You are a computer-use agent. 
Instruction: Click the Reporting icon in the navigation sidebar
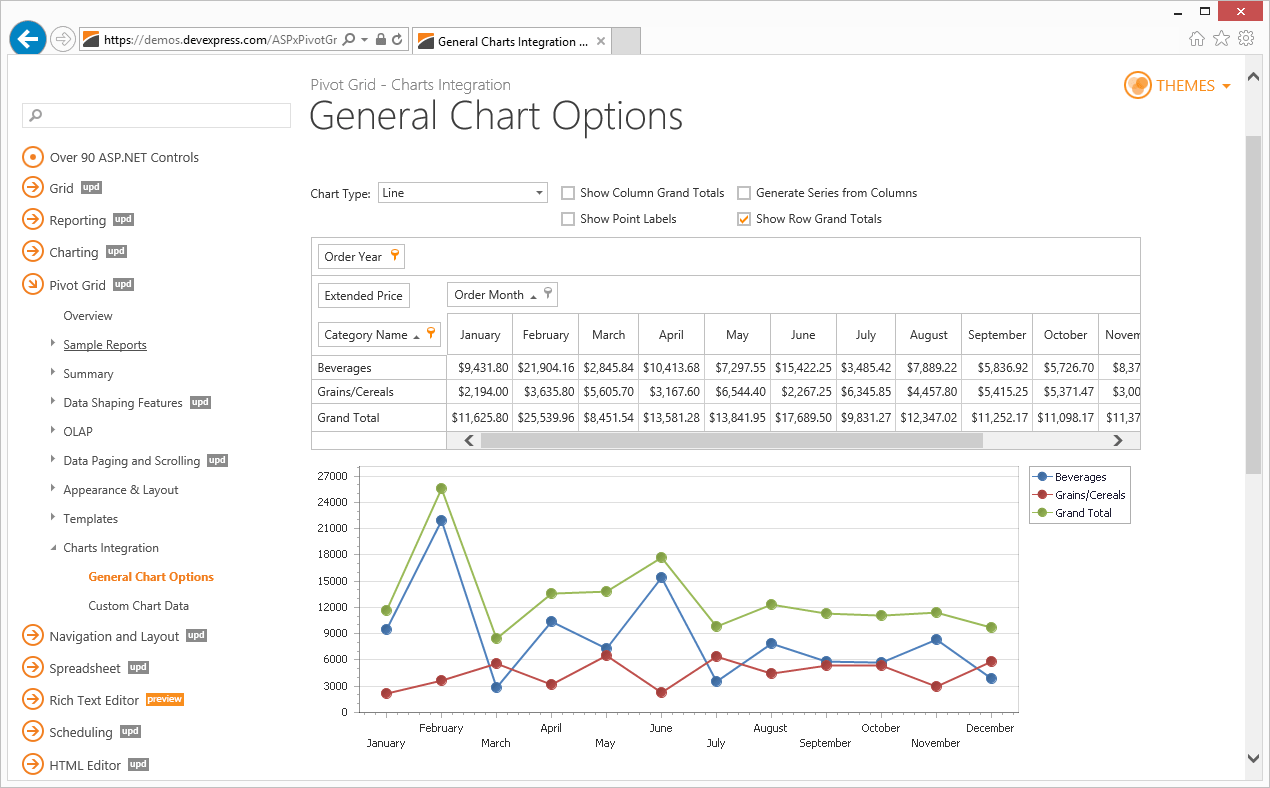[31, 219]
